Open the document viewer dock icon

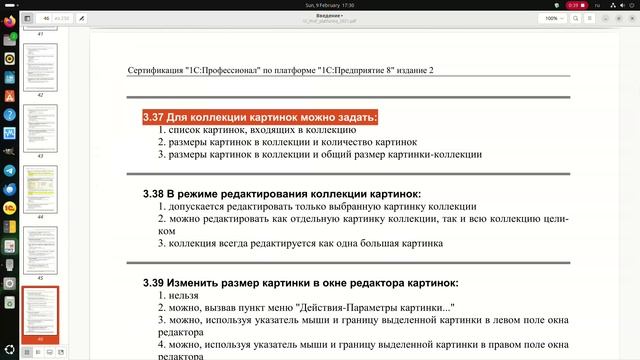(9, 246)
